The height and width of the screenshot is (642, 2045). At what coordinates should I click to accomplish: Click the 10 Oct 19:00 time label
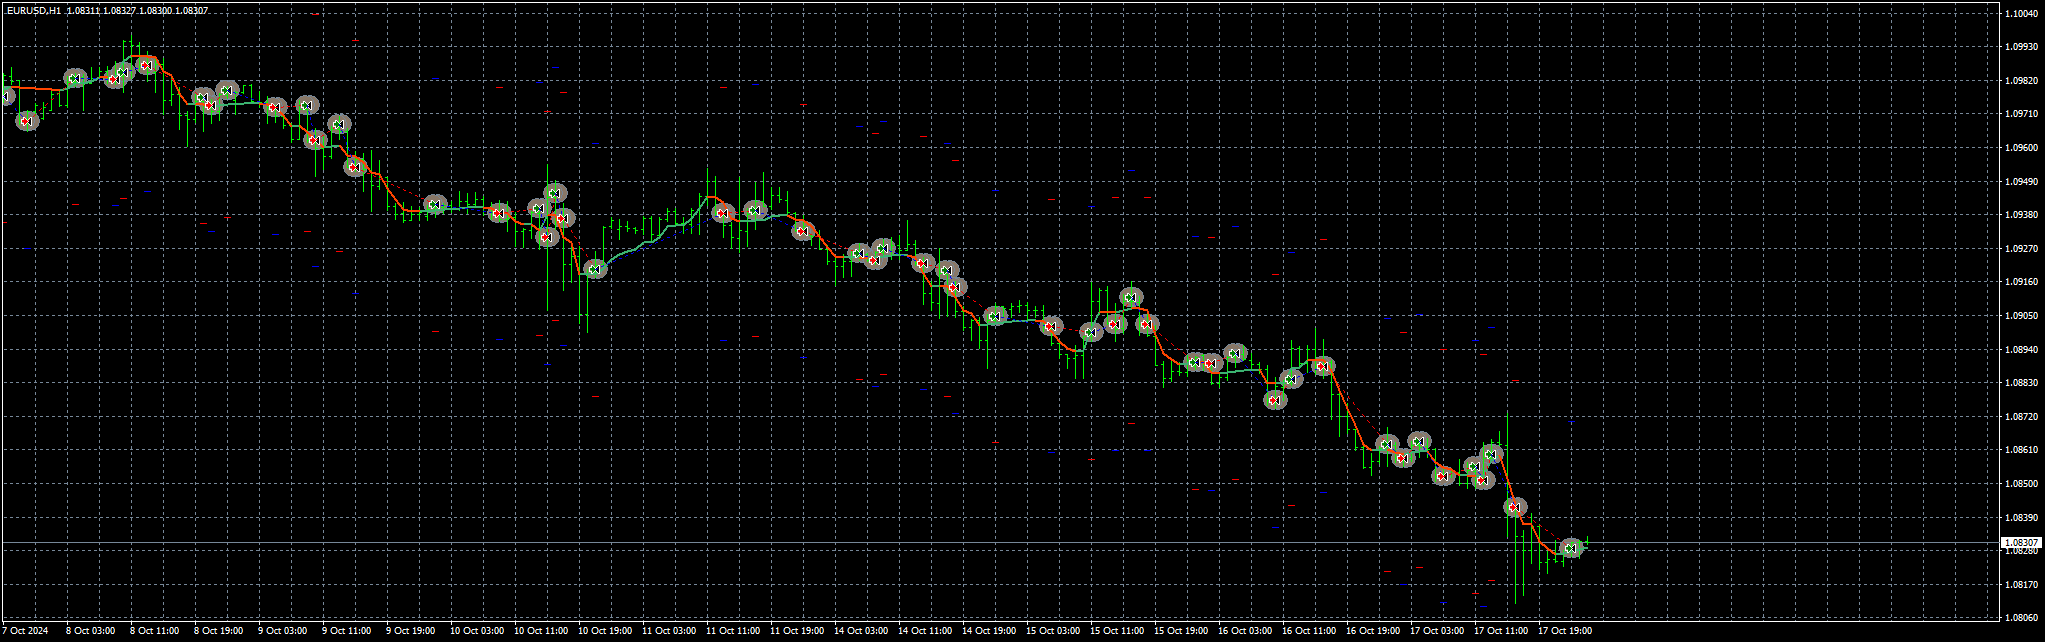[605, 631]
